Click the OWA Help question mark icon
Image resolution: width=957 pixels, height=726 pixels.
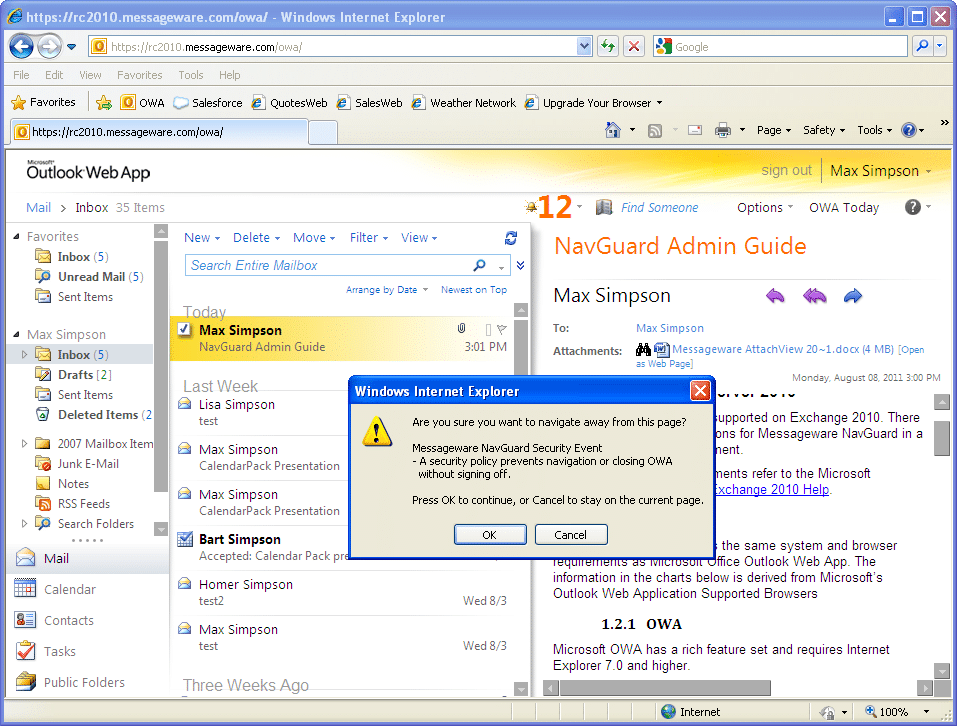(x=912, y=207)
